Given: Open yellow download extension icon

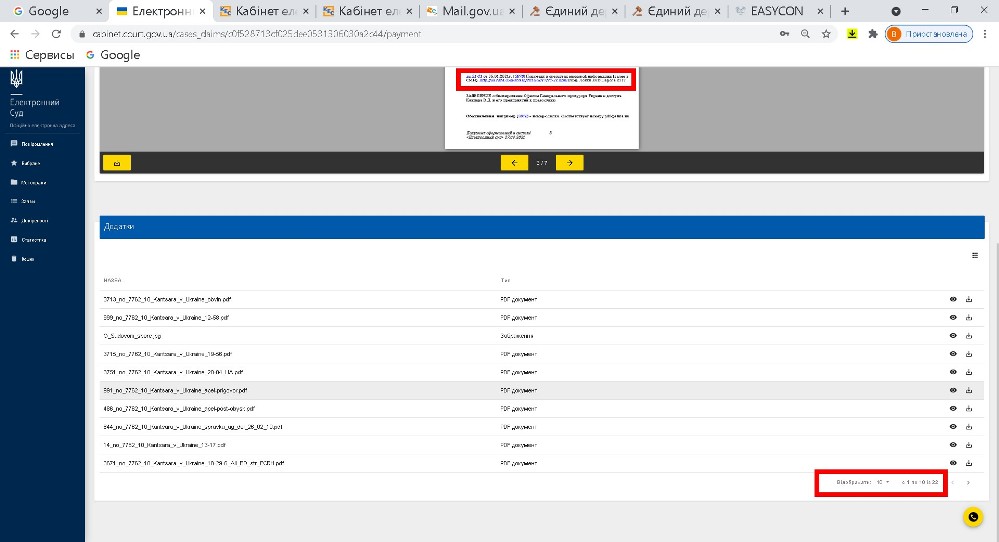Looking at the screenshot, I should (852, 34).
